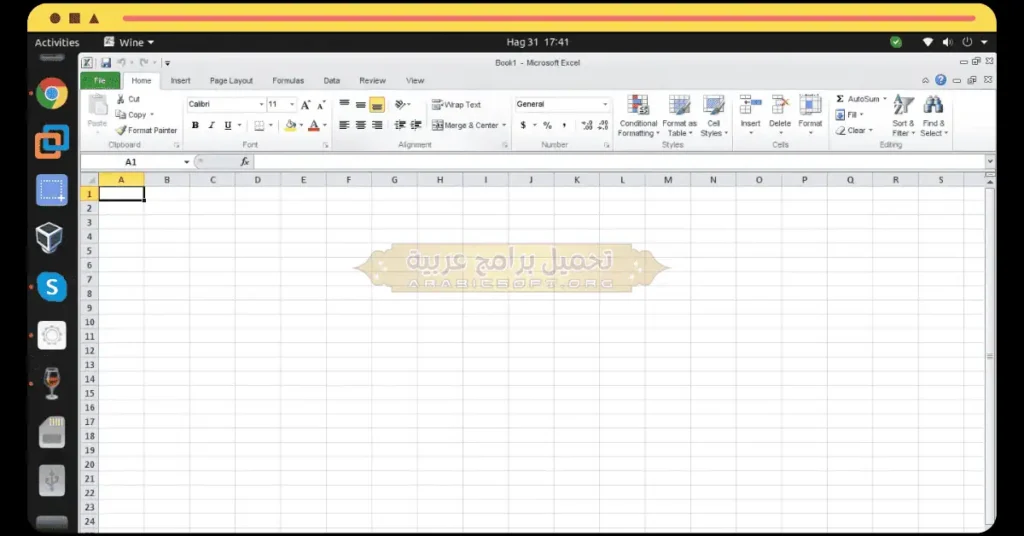This screenshot has height=536, width=1024.
Task: Open Format as Table gallery
Action: pyautogui.click(x=679, y=116)
